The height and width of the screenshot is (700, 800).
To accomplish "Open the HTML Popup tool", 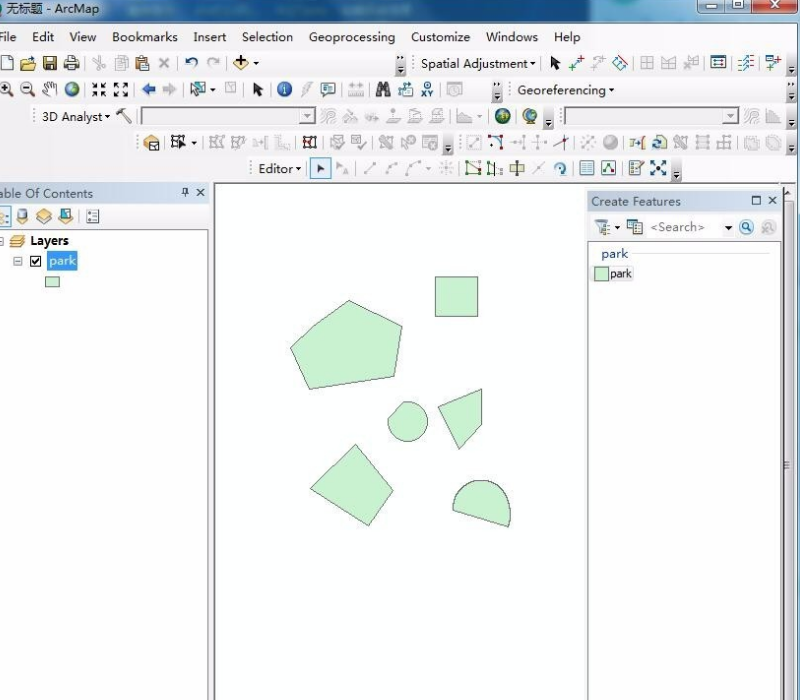I will click(328, 90).
